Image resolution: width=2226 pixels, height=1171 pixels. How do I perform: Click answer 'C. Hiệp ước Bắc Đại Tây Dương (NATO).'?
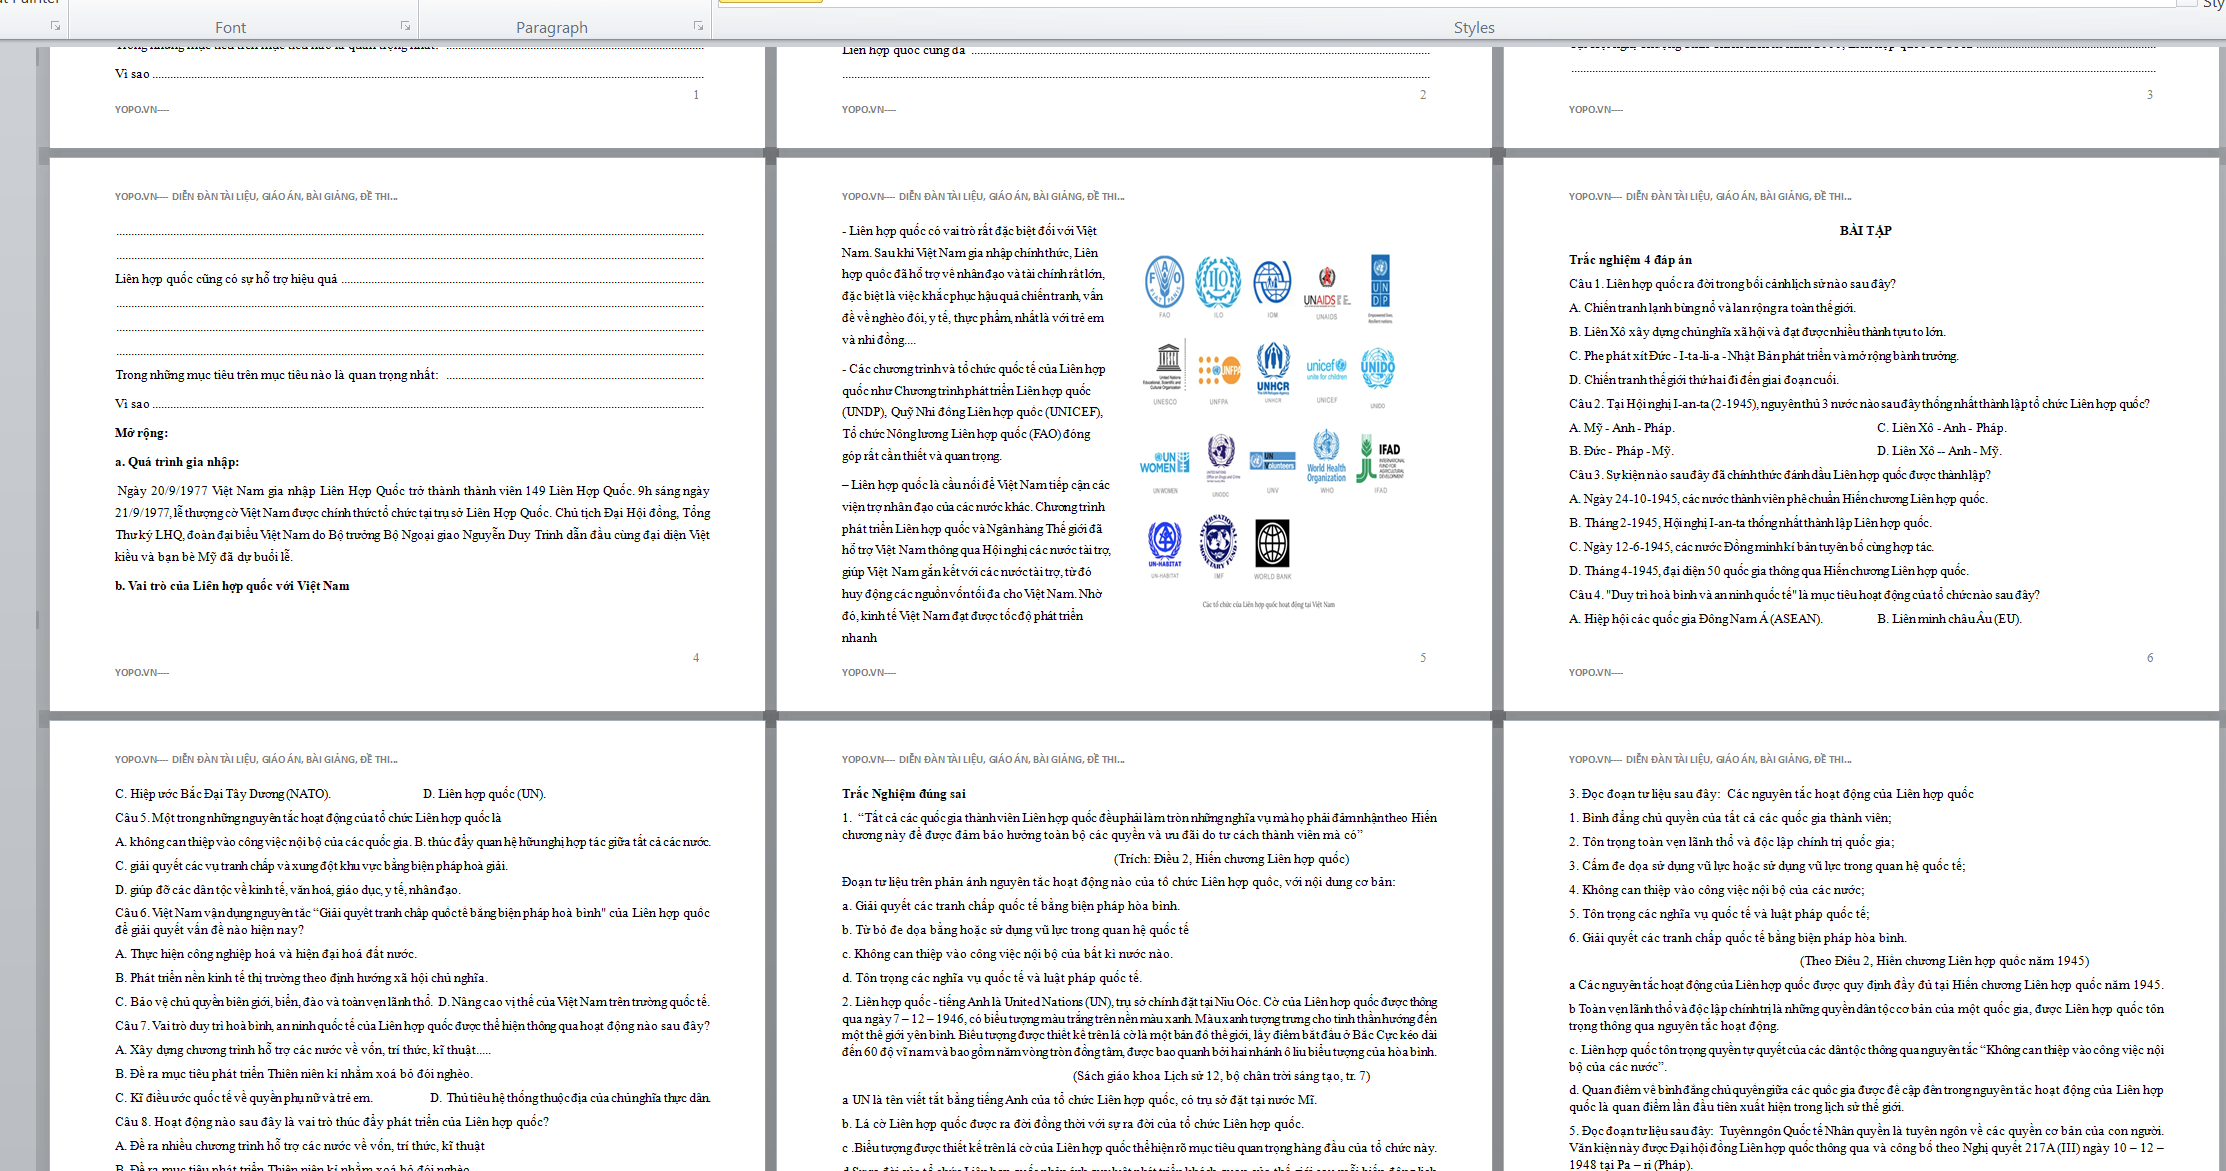[223, 794]
